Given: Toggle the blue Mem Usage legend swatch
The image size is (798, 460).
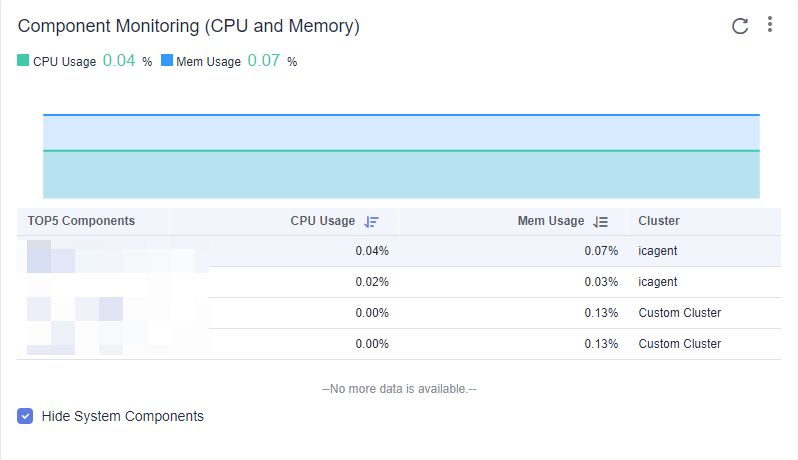Looking at the screenshot, I should coord(166,61).
